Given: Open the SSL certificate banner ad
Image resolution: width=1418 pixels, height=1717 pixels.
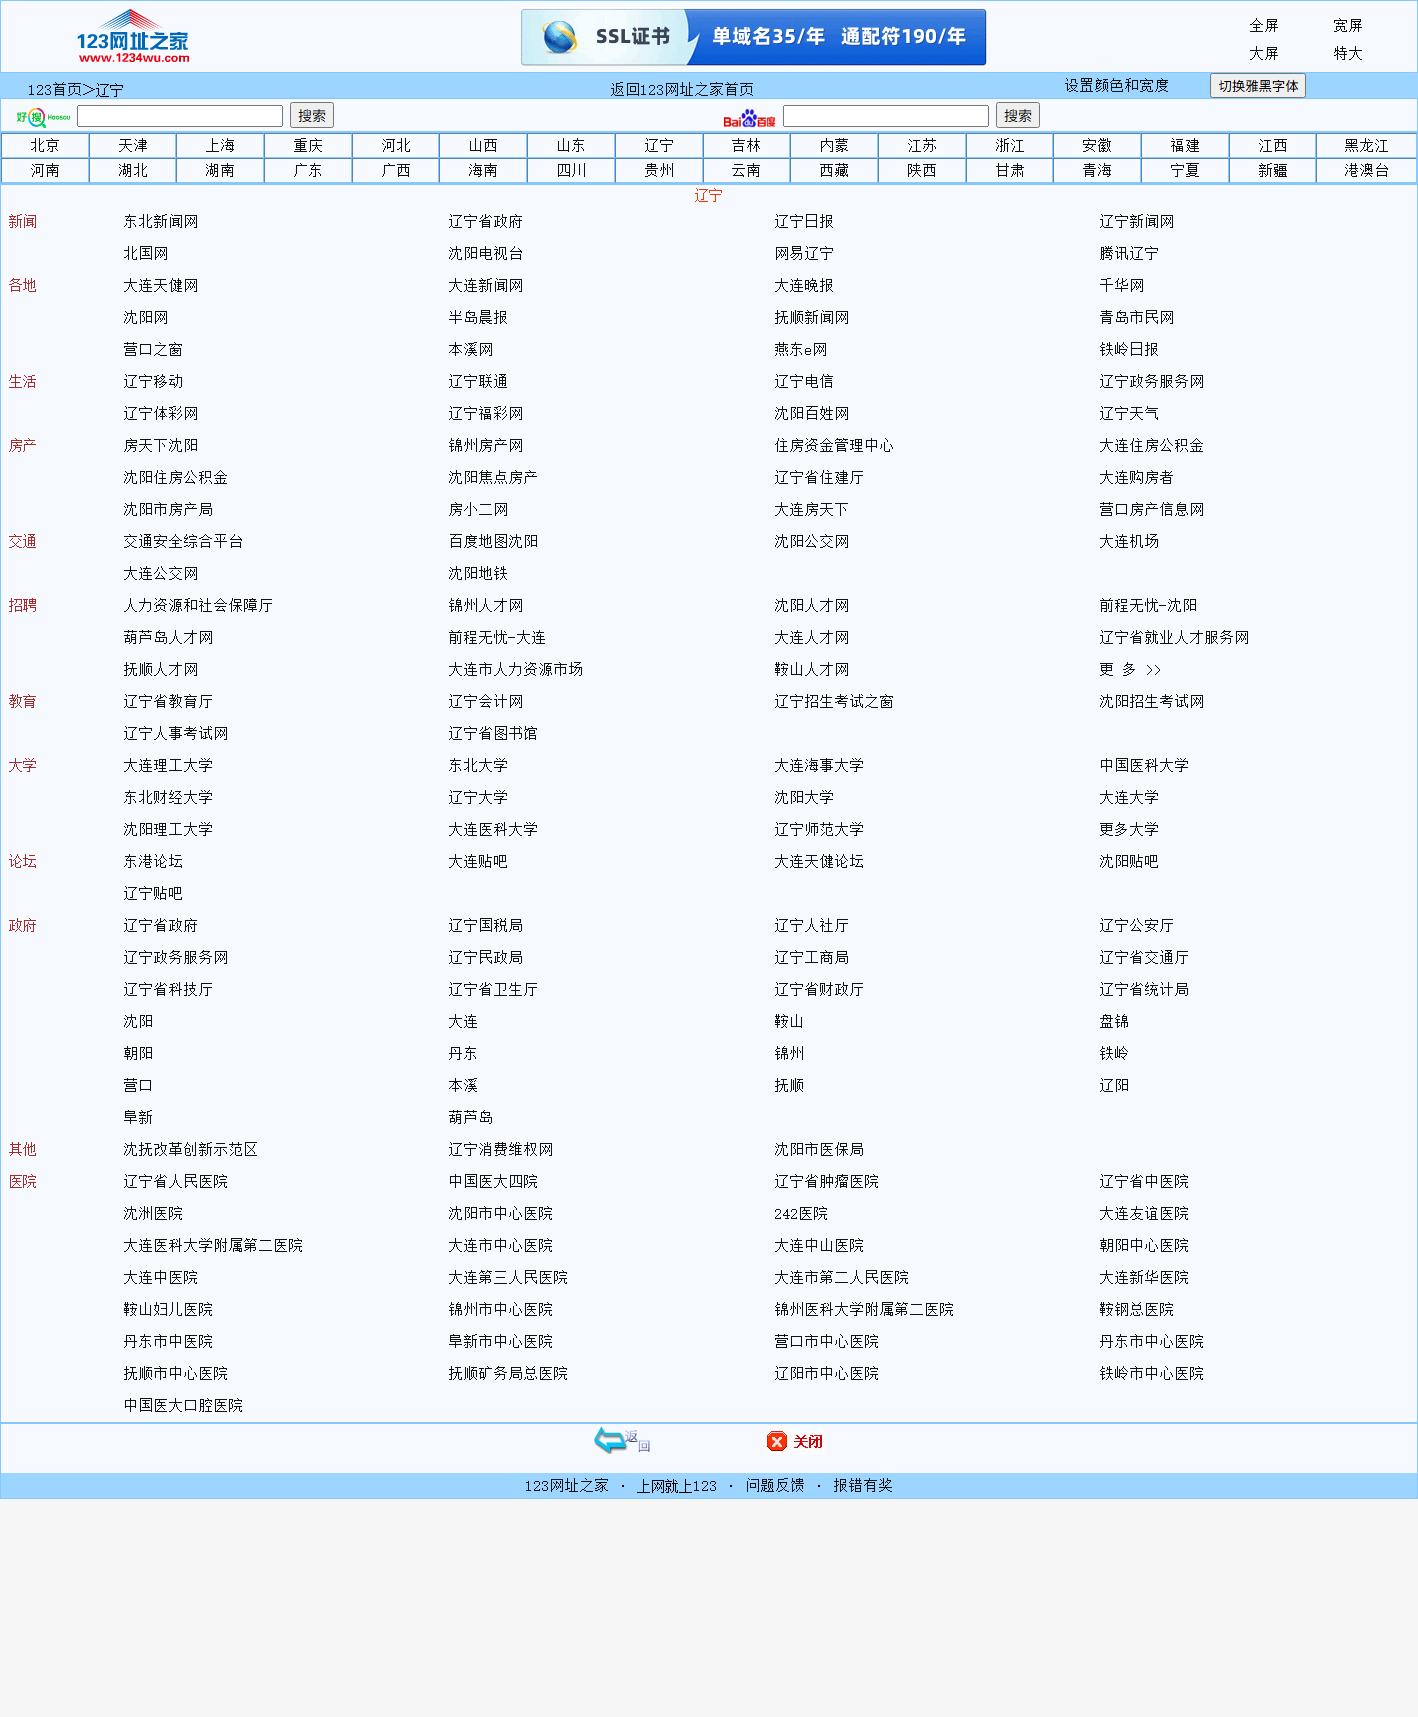Looking at the screenshot, I should [753, 38].
